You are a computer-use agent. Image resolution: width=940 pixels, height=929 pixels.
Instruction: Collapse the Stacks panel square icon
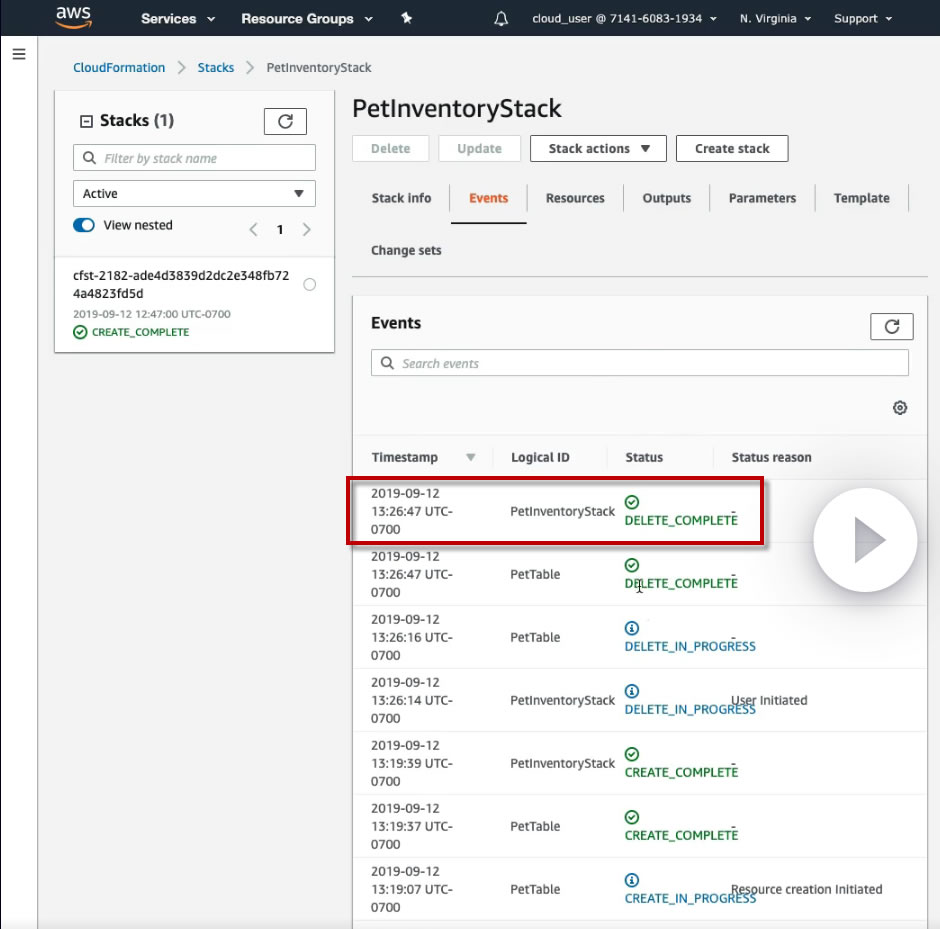86,122
